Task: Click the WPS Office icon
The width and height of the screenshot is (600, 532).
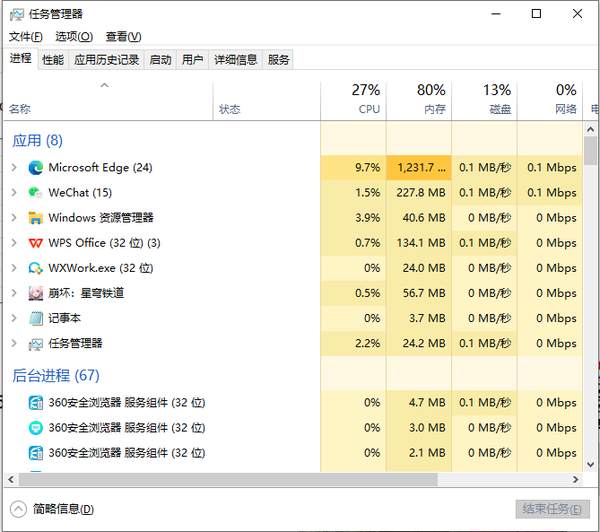Action: 36,243
